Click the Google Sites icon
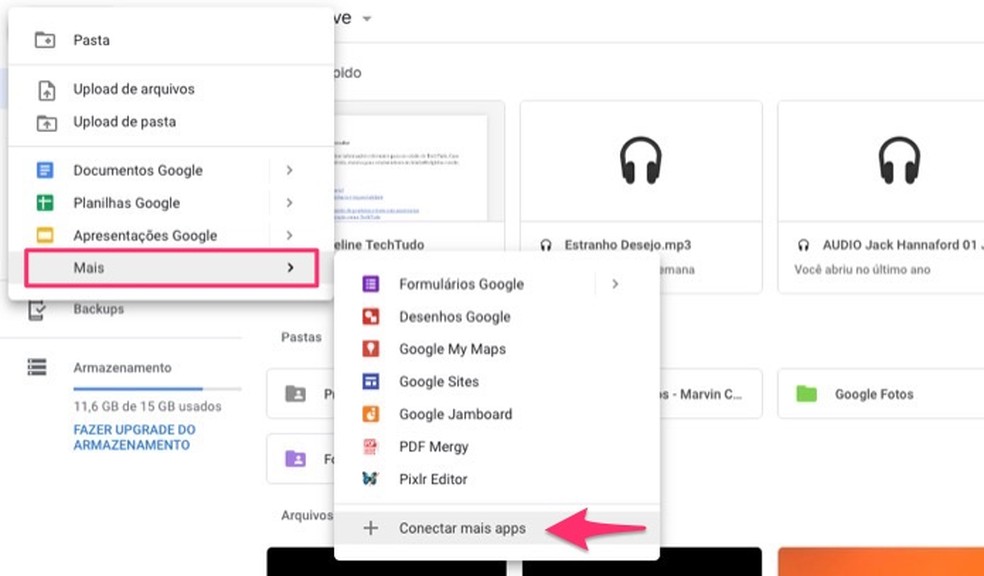 click(x=370, y=381)
